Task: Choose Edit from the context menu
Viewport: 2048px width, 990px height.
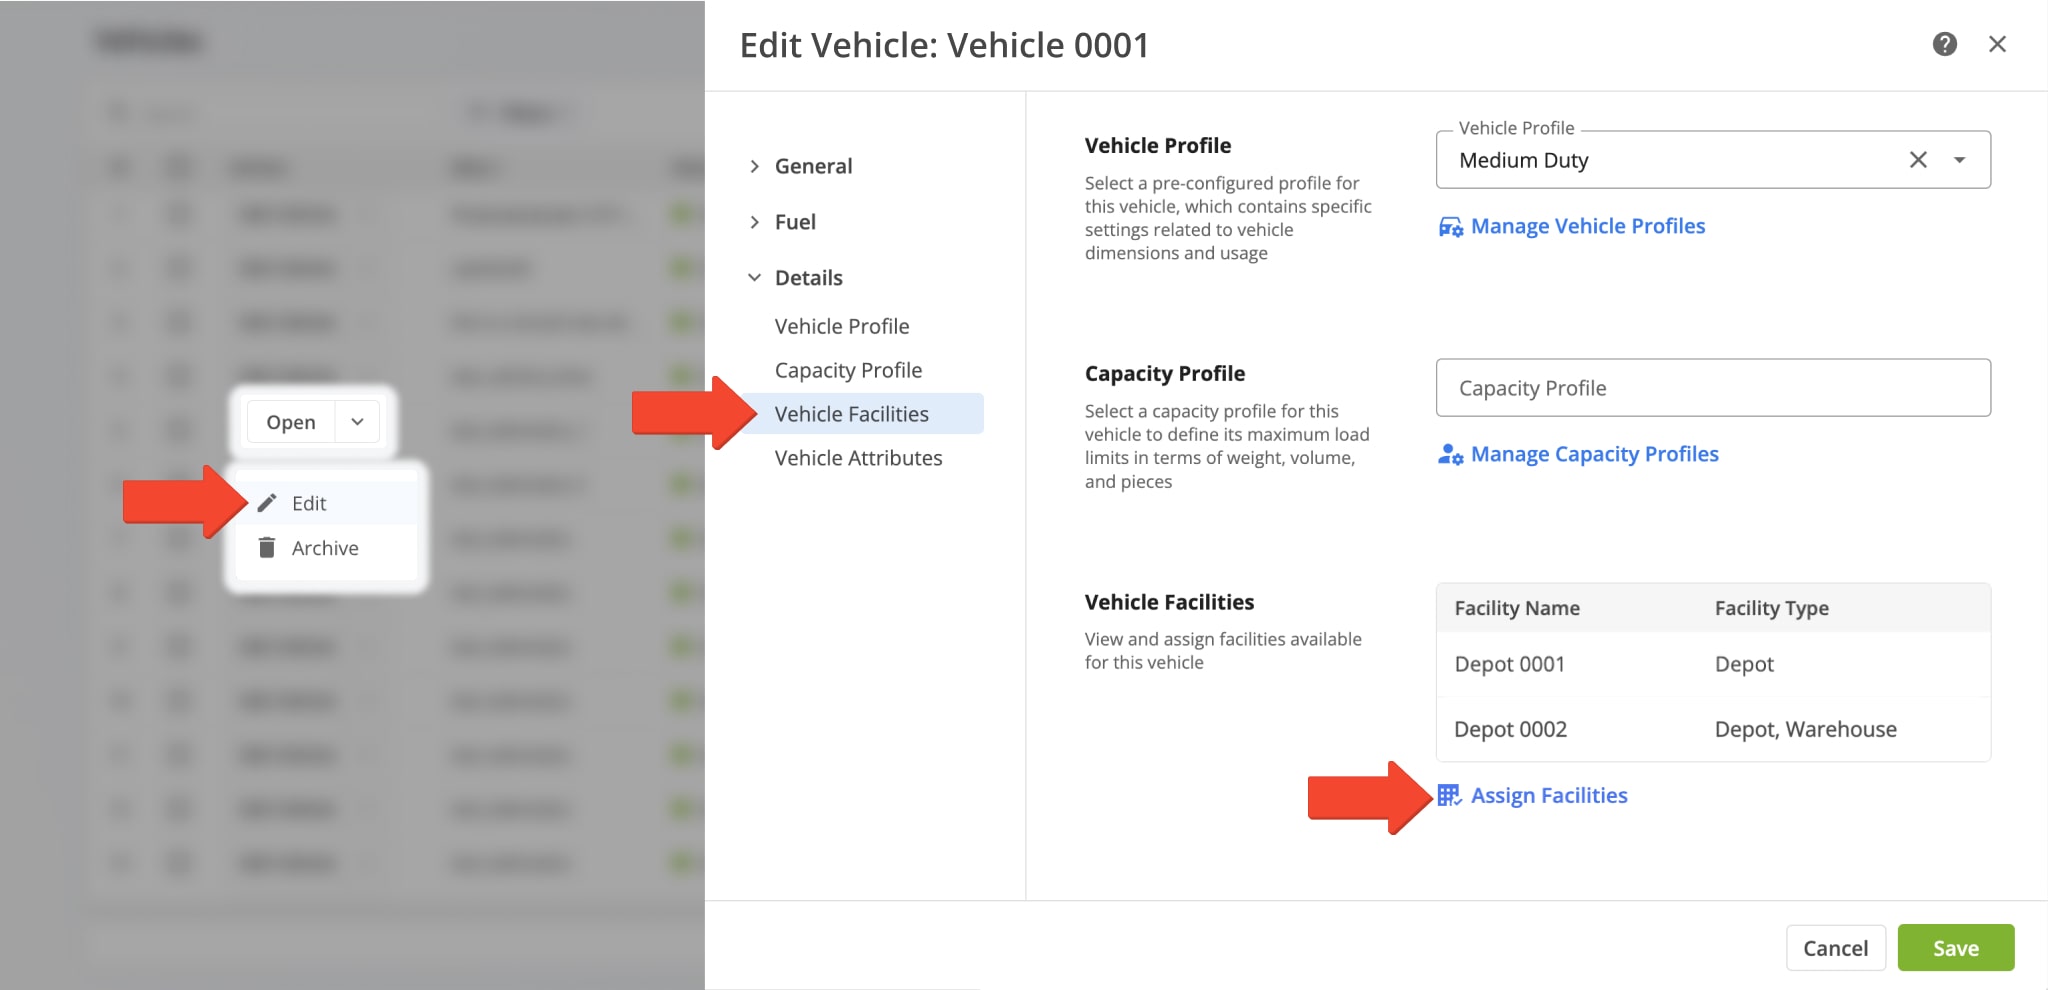Action: [x=326, y=503]
